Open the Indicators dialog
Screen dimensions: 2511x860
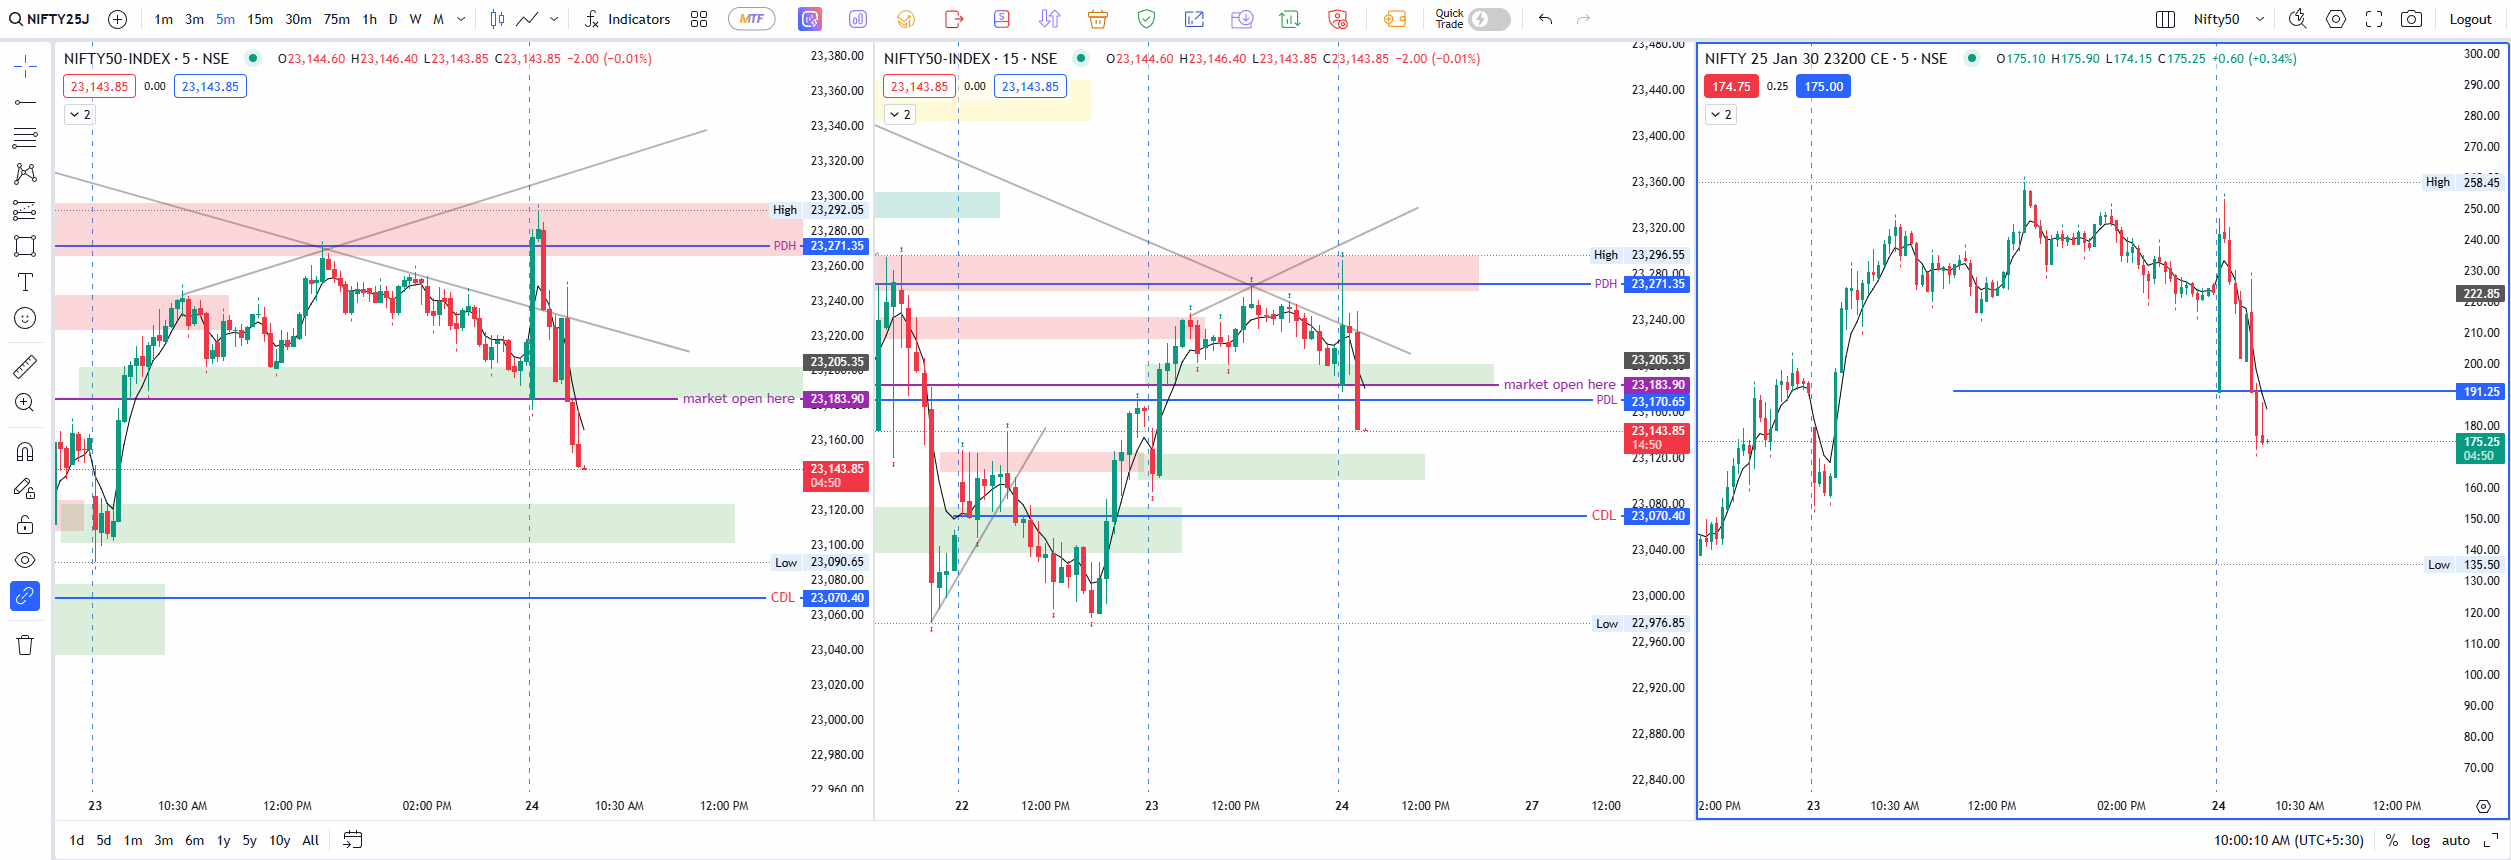627,19
